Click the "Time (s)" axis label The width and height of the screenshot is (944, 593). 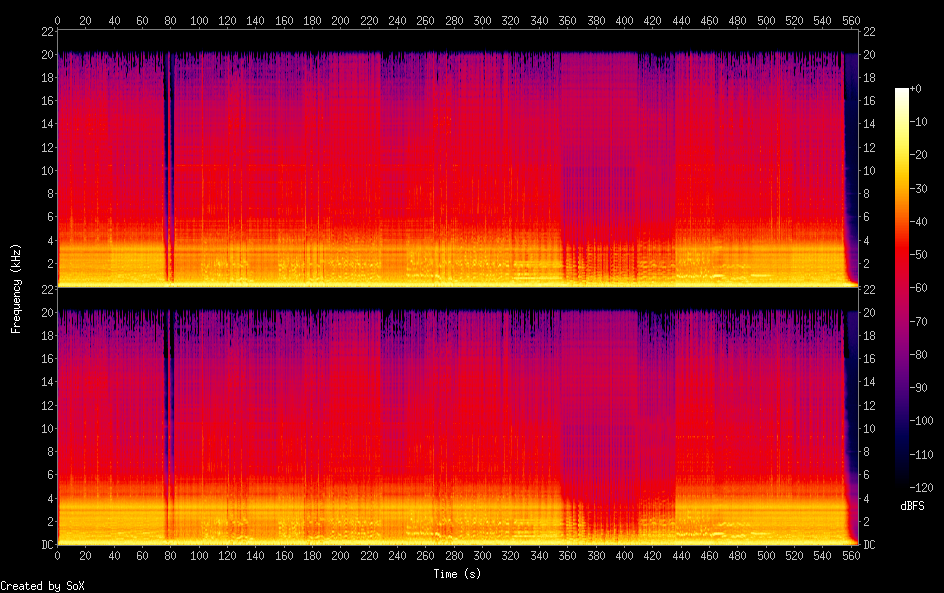coord(458,574)
